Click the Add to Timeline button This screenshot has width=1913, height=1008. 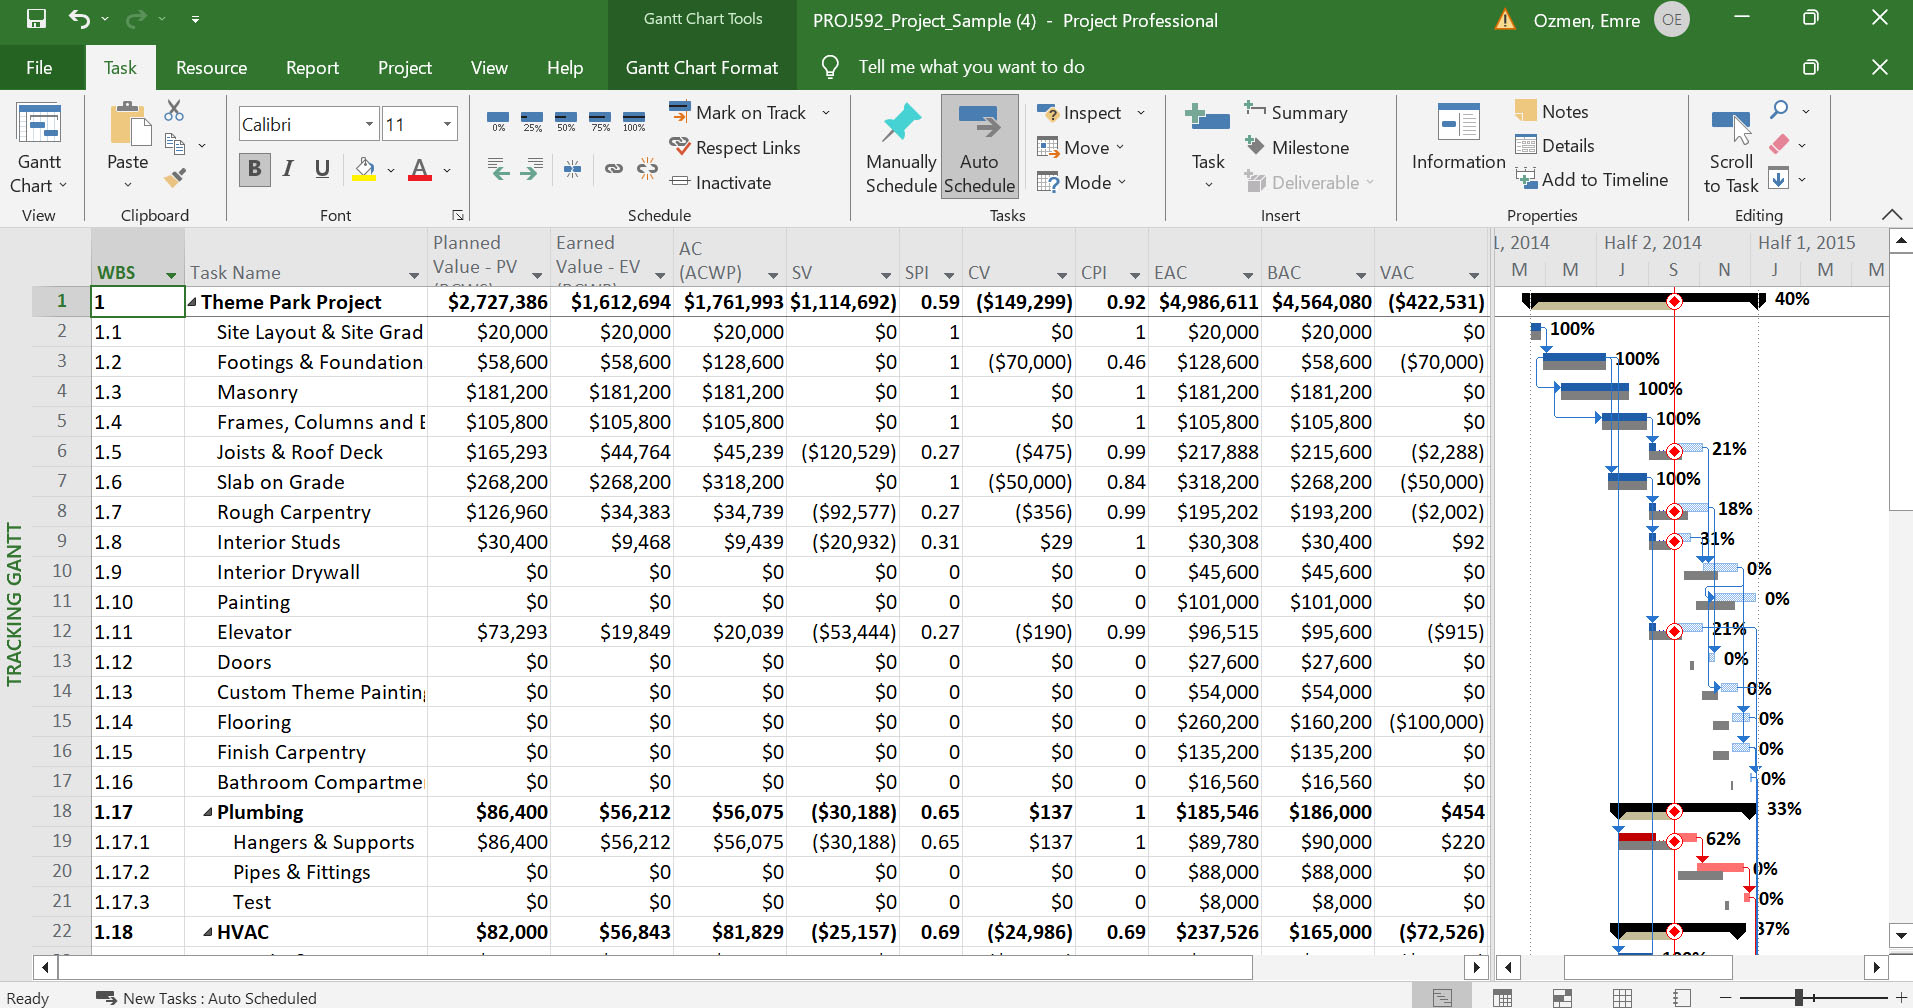point(1592,180)
